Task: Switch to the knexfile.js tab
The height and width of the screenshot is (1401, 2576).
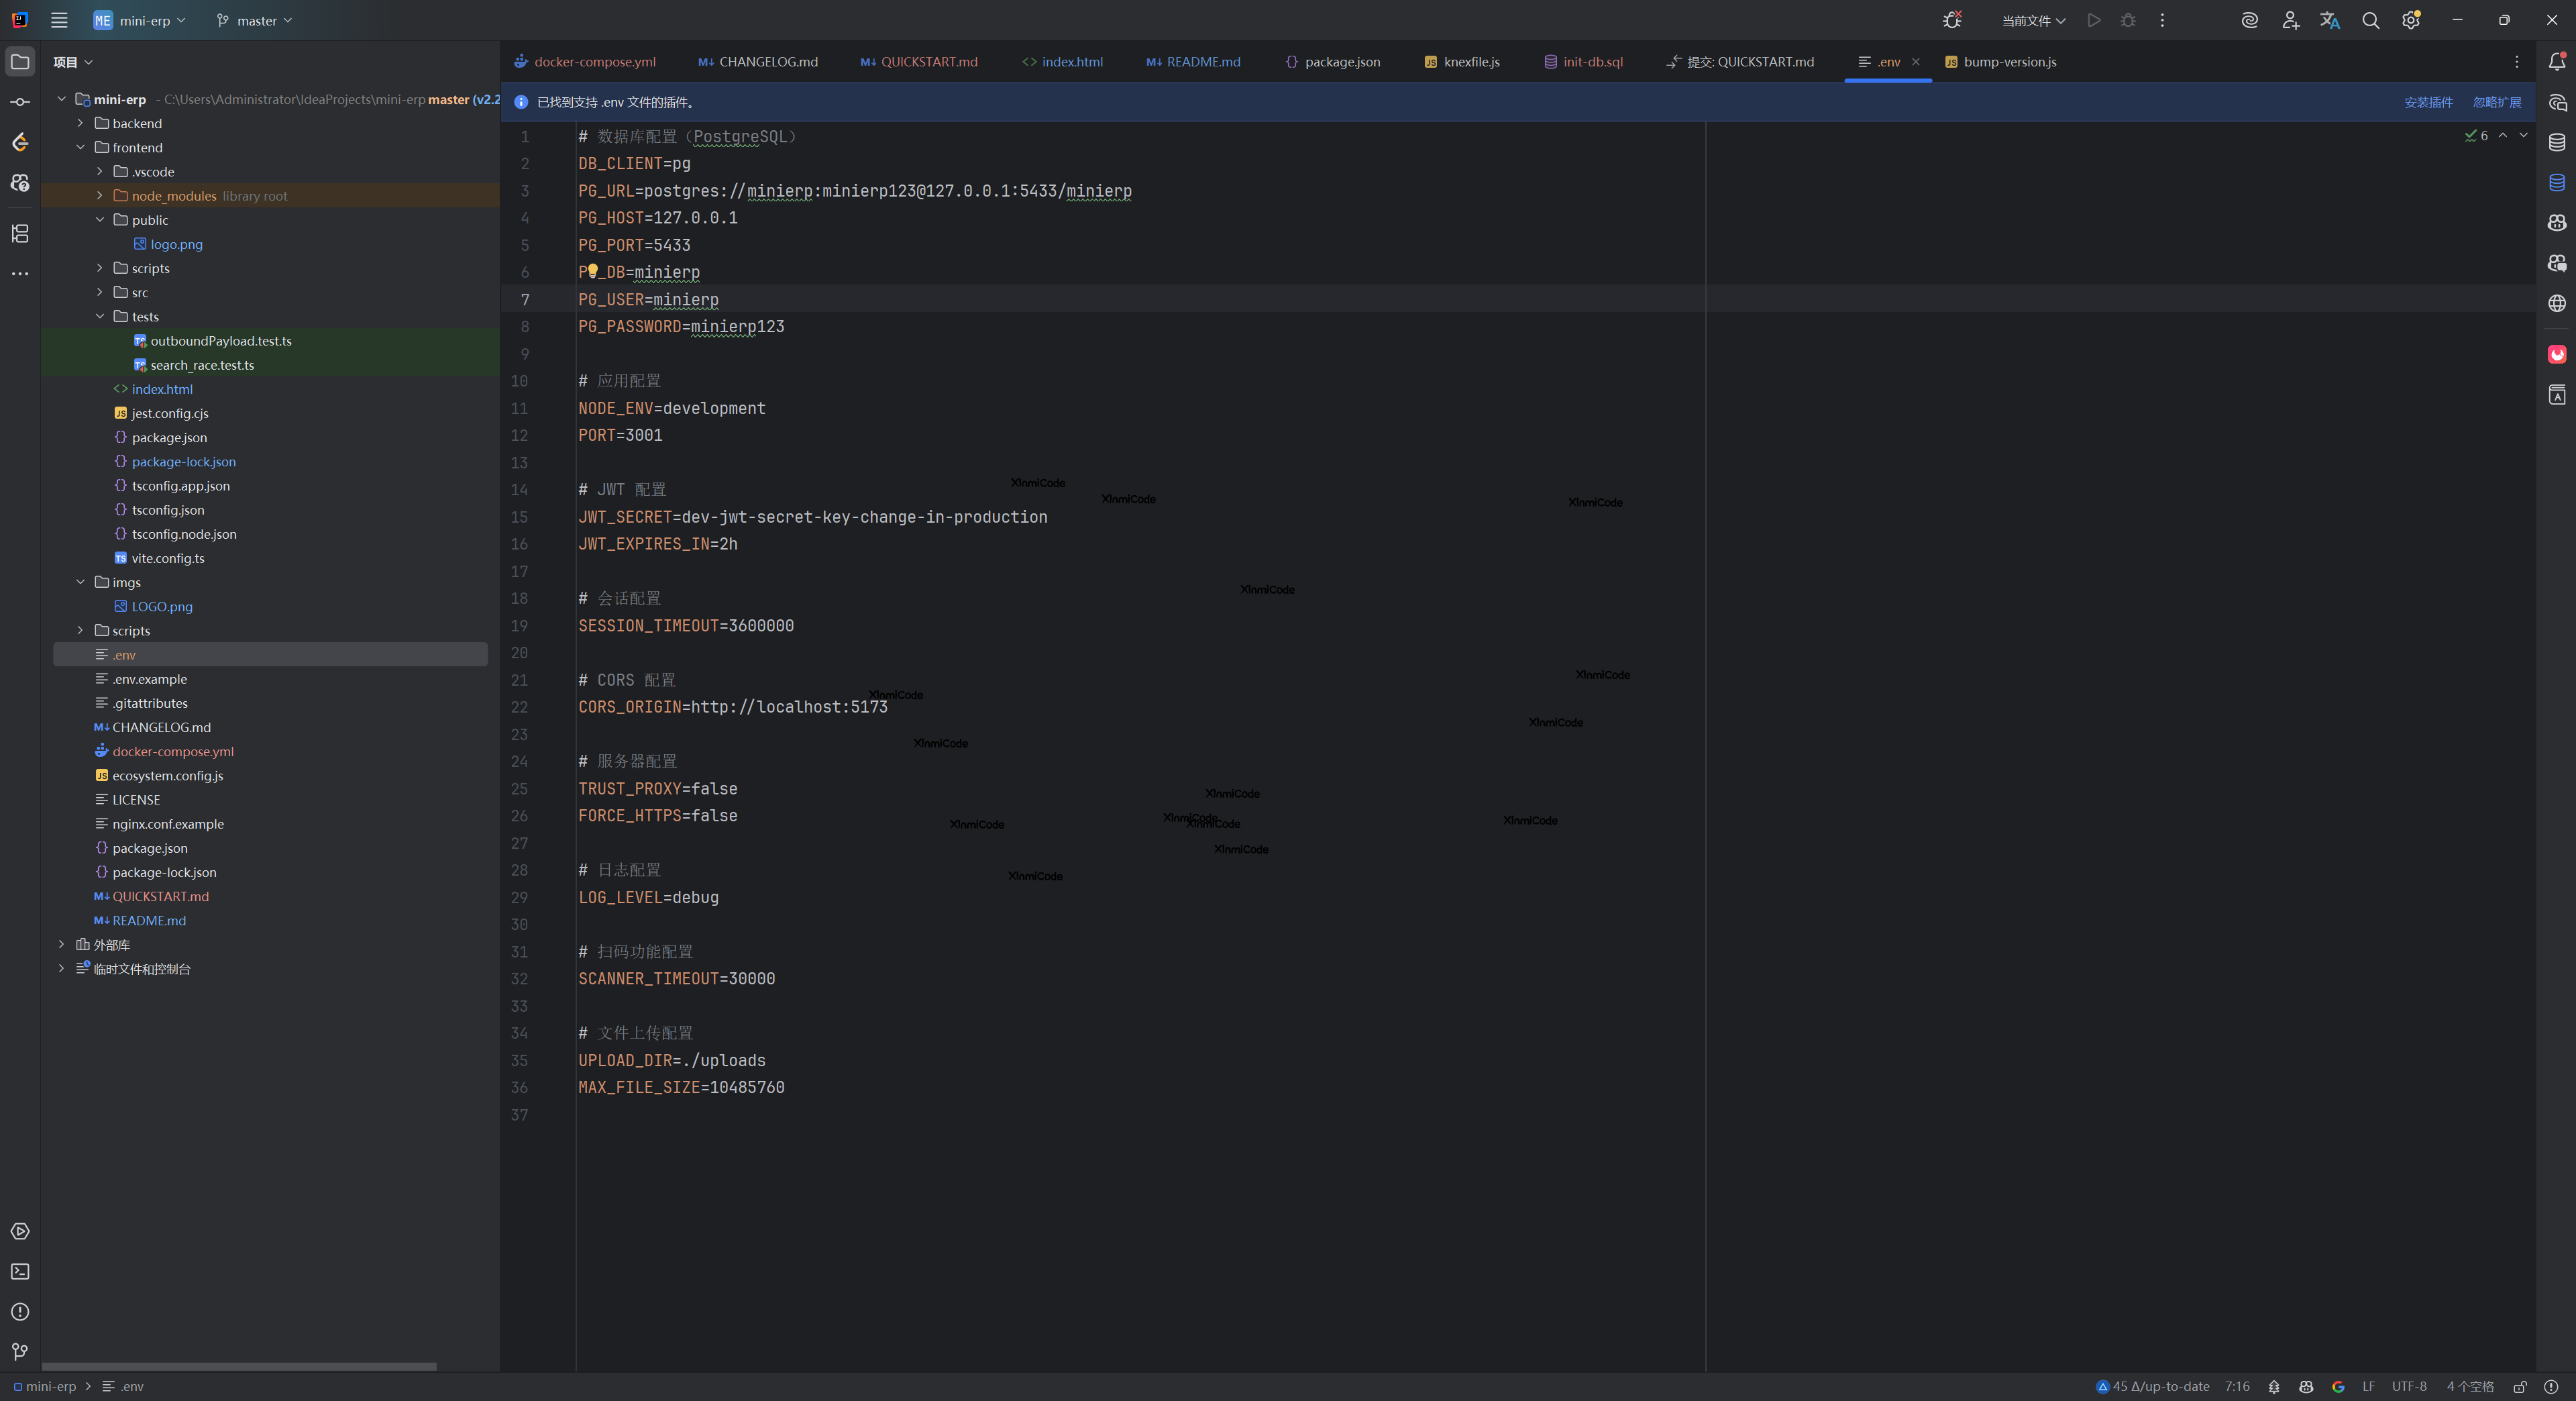Action: [1470, 62]
